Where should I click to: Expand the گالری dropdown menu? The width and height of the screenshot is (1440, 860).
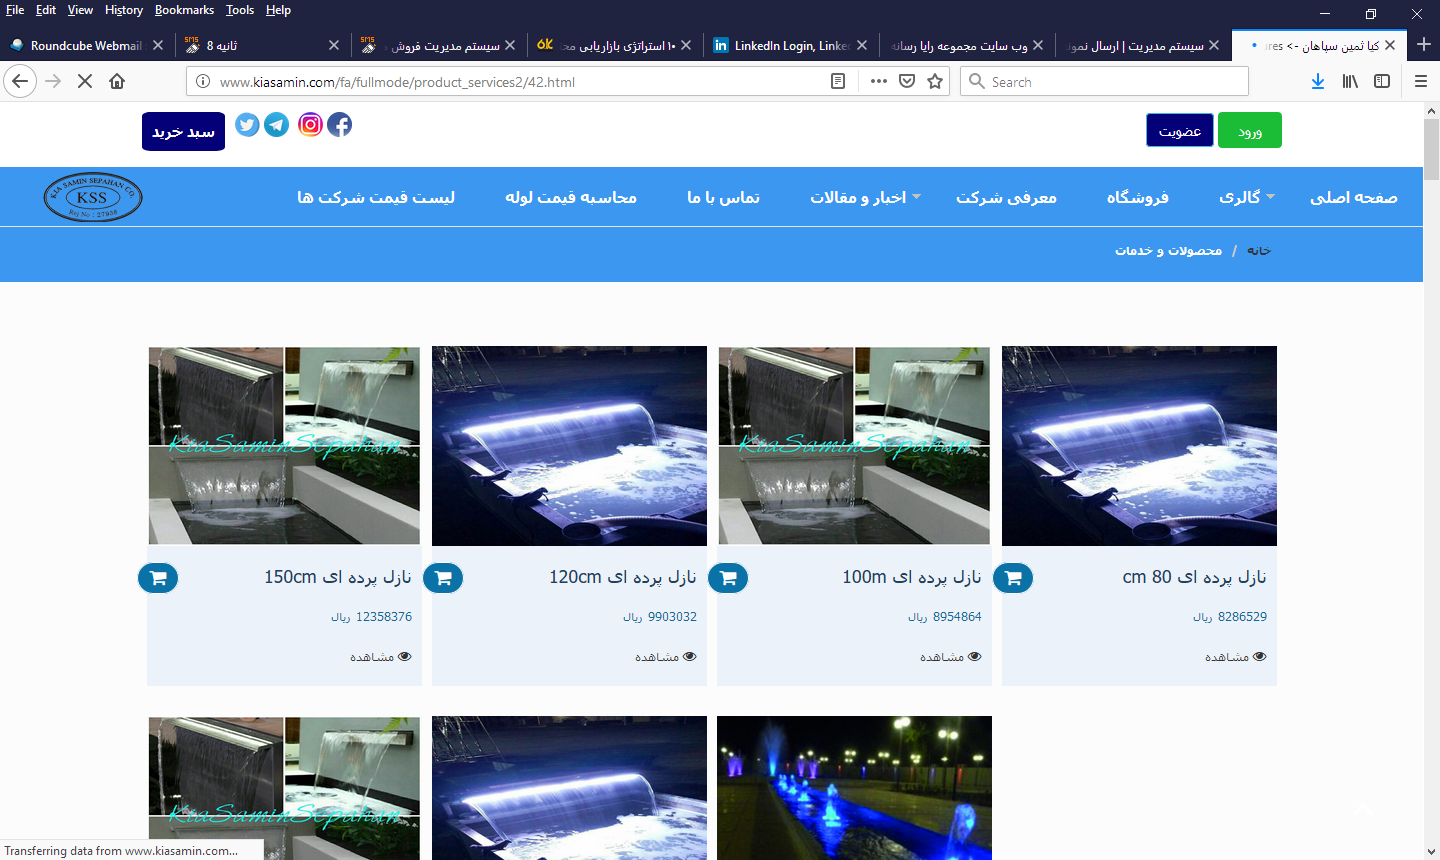(1247, 197)
